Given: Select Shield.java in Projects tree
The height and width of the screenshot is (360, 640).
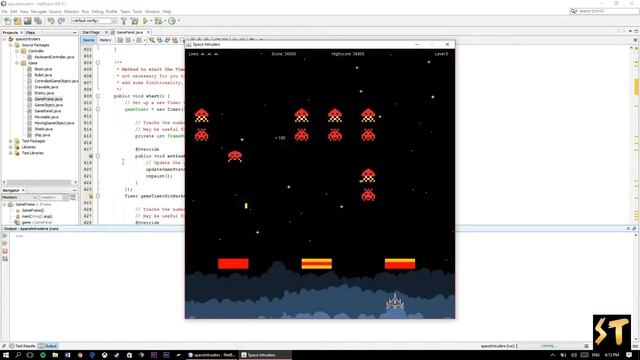Looking at the screenshot, I should point(43,129).
